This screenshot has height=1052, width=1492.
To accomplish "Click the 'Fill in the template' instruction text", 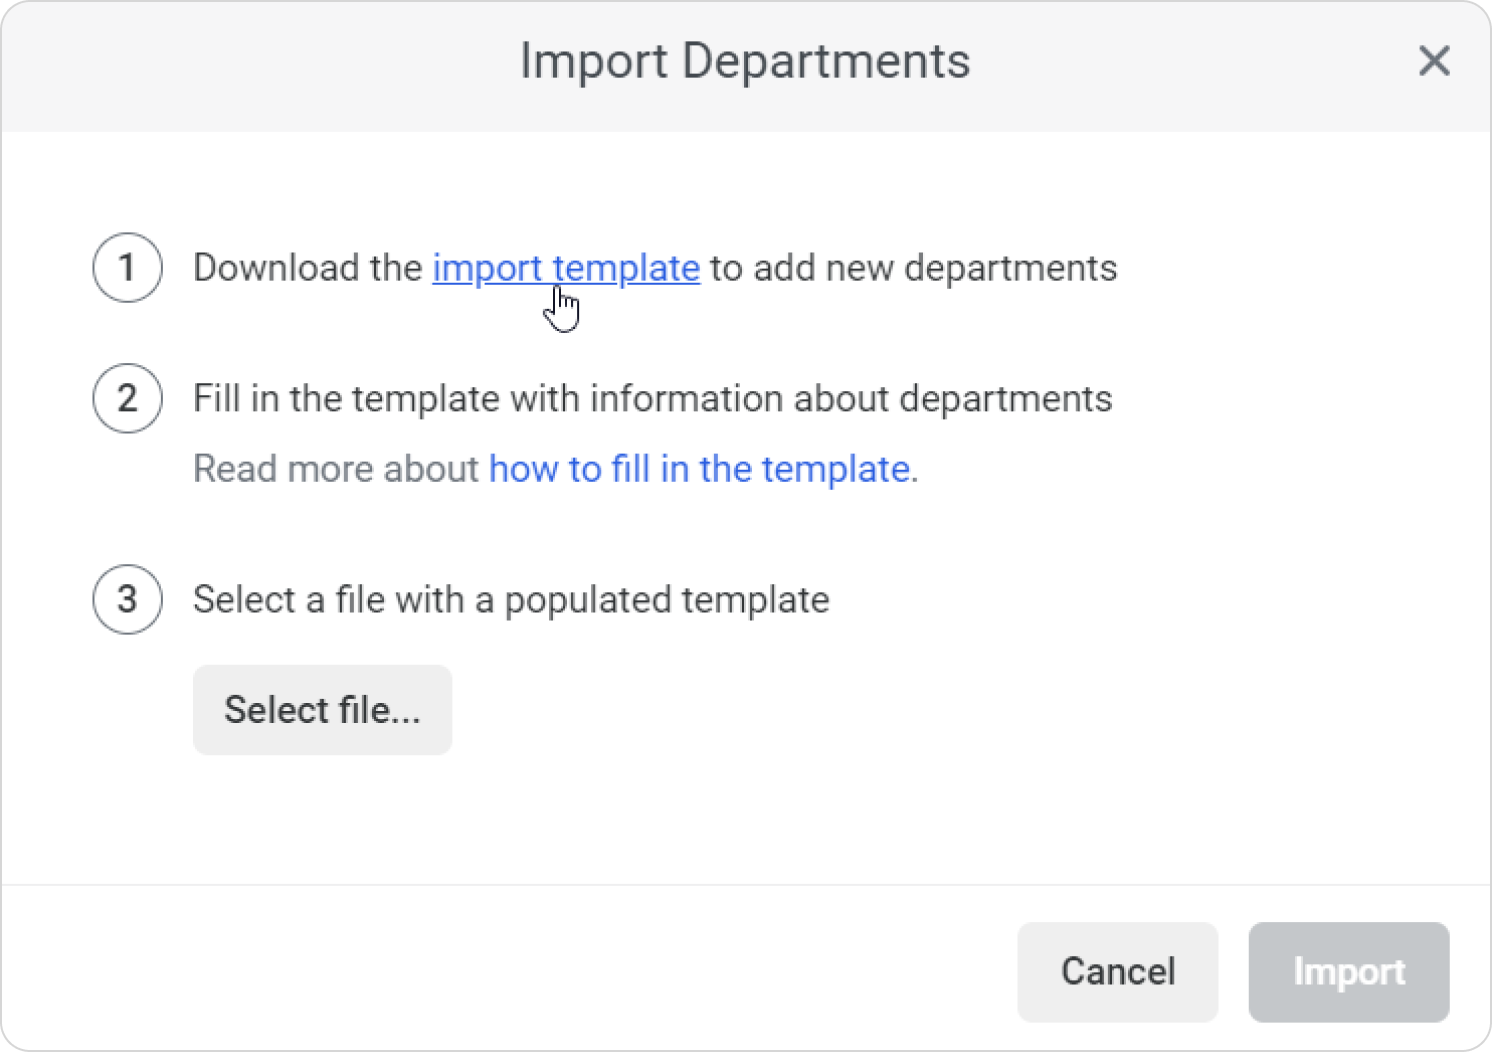I will coord(345,399).
